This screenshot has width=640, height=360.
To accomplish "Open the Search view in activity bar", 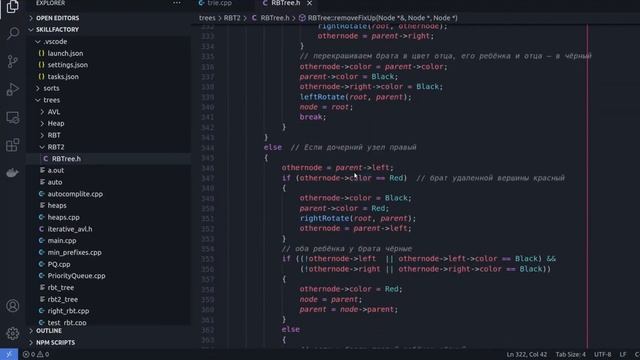I will point(13,33).
